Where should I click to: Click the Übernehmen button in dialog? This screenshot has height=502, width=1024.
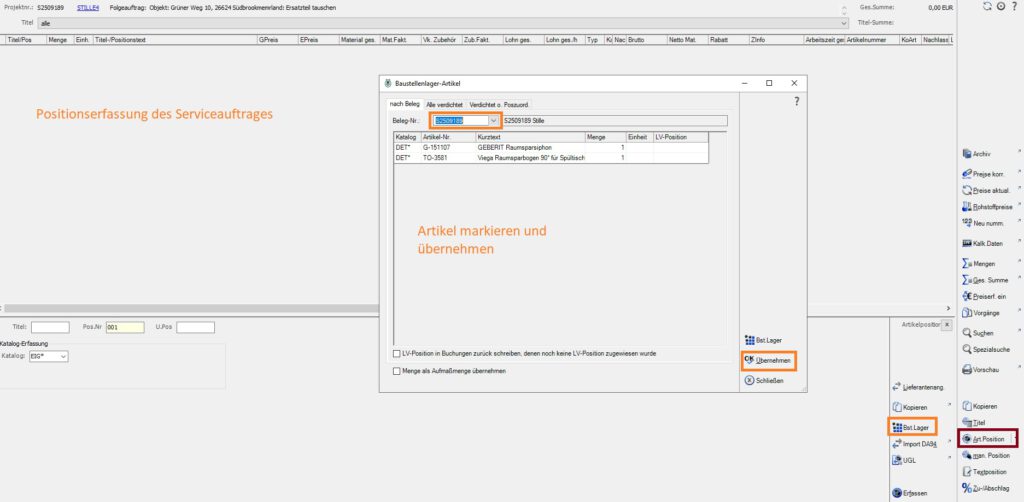pyautogui.click(x=768, y=360)
